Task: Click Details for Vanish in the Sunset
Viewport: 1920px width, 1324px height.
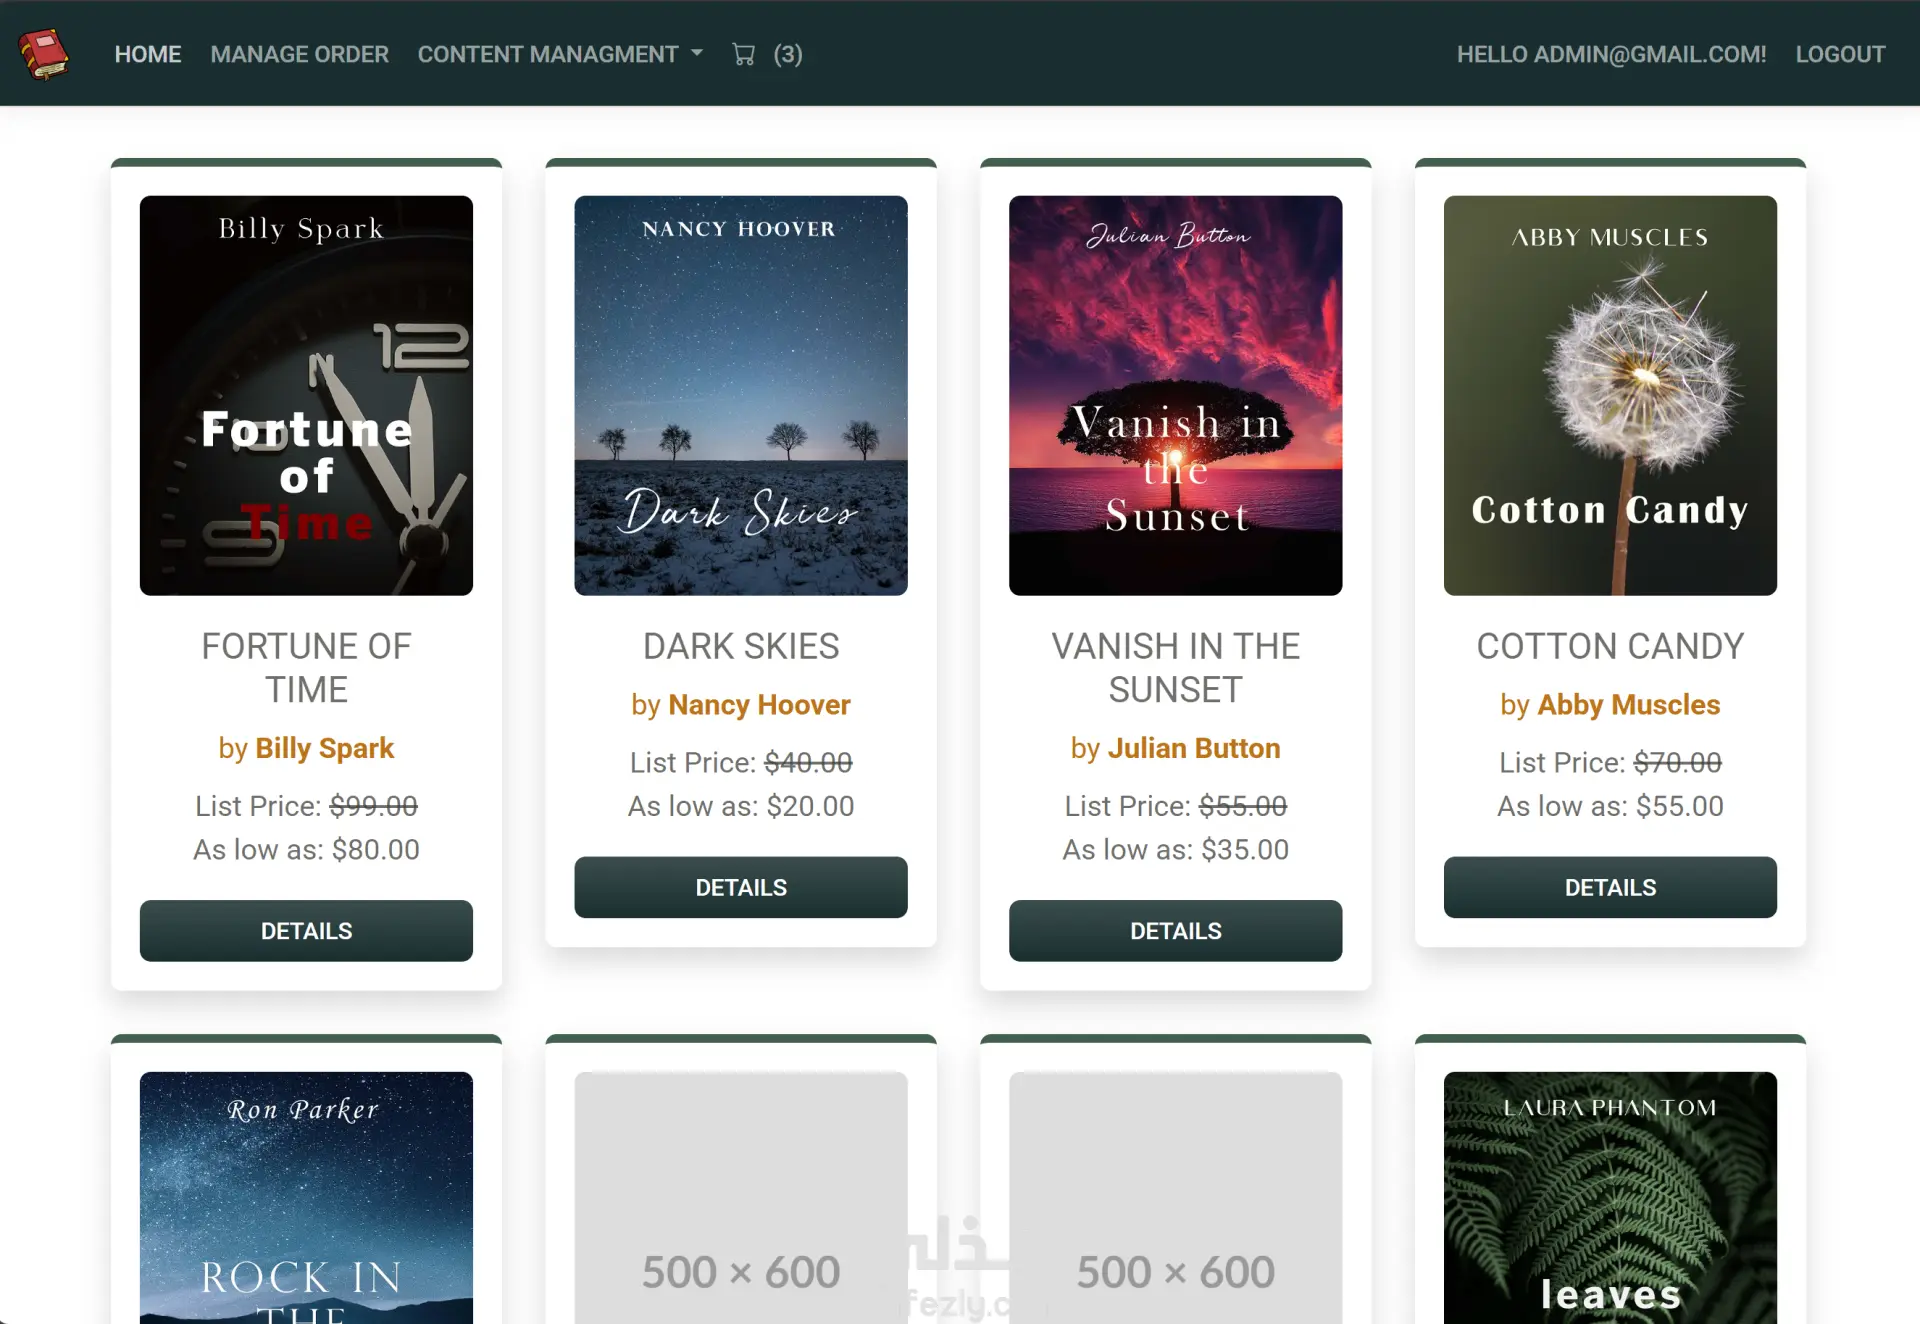Action: [x=1175, y=930]
